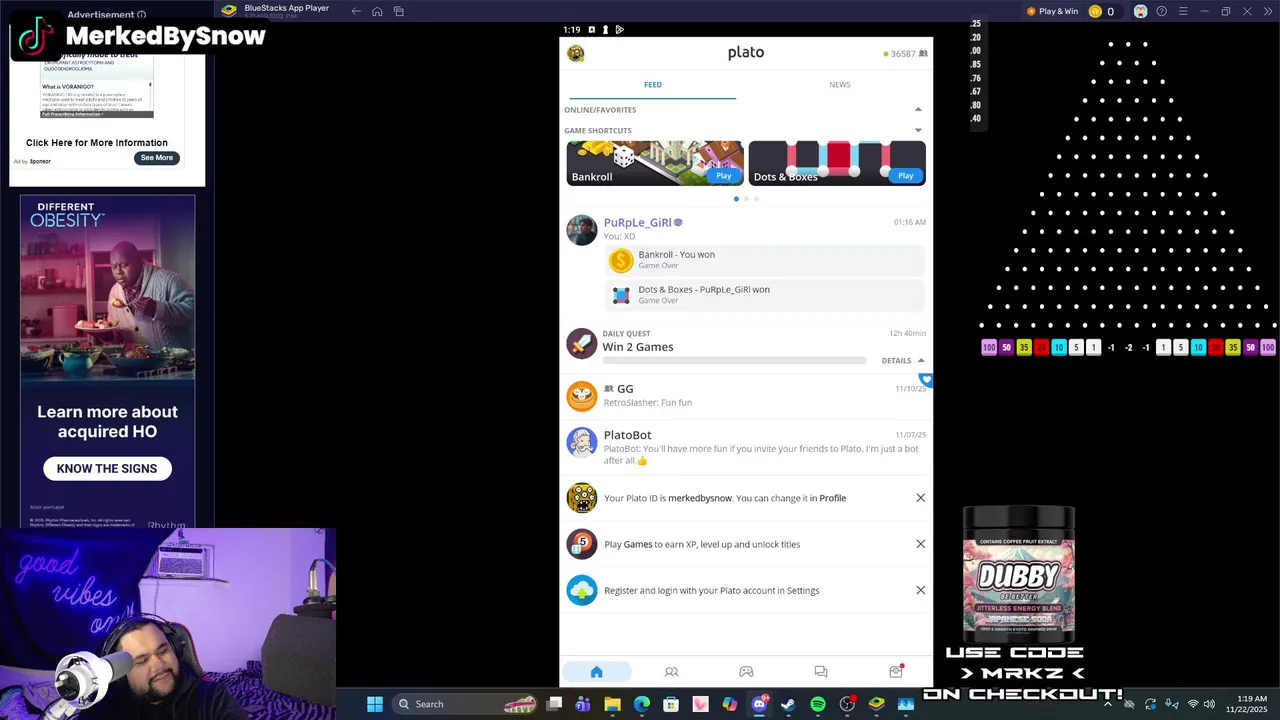Open the BlueStacks hamburger menu
The height and width of the screenshot is (720, 1280).
click(x=1183, y=11)
